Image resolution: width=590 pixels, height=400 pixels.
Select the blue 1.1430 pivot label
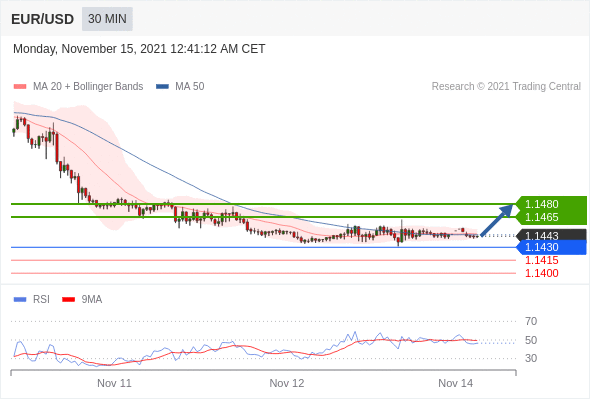click(x=551, y=248)
